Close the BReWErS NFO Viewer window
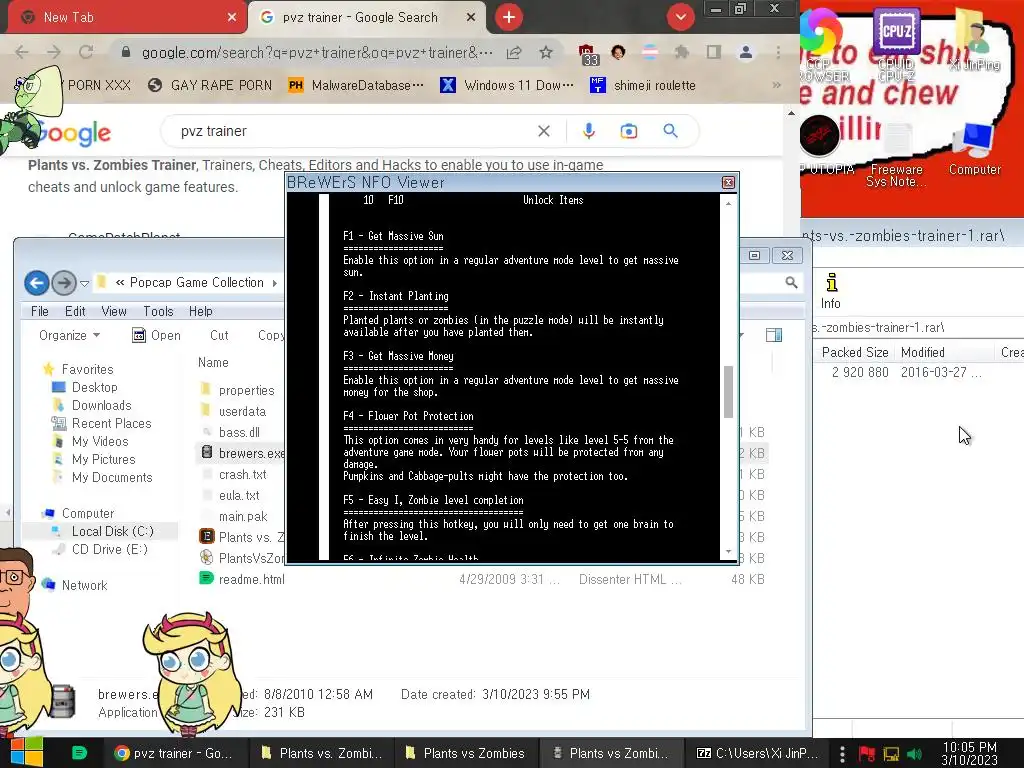 (x=728, y=182)
